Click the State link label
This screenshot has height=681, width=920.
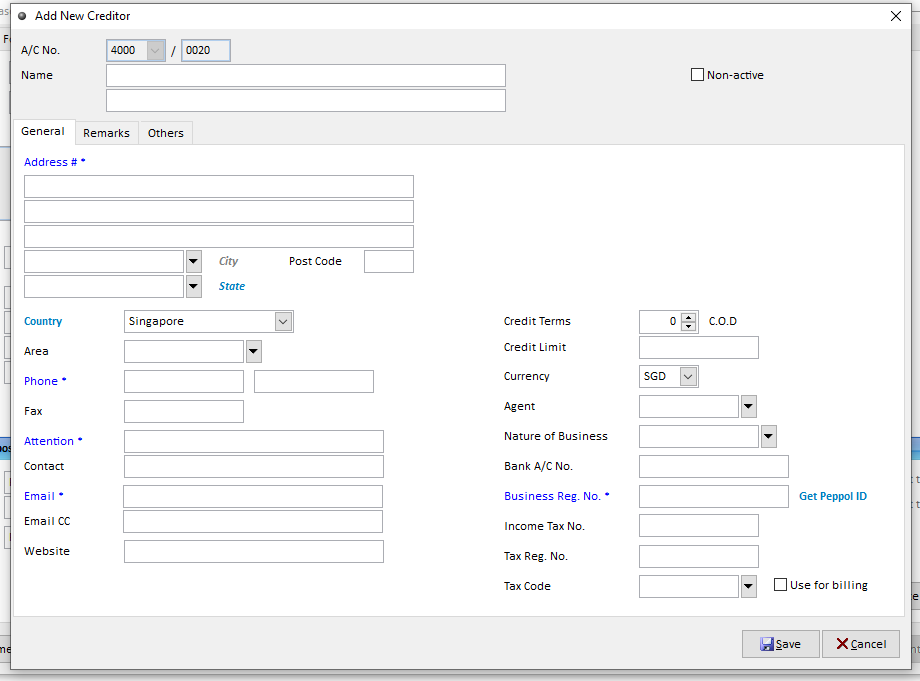[x=232, y=286]
